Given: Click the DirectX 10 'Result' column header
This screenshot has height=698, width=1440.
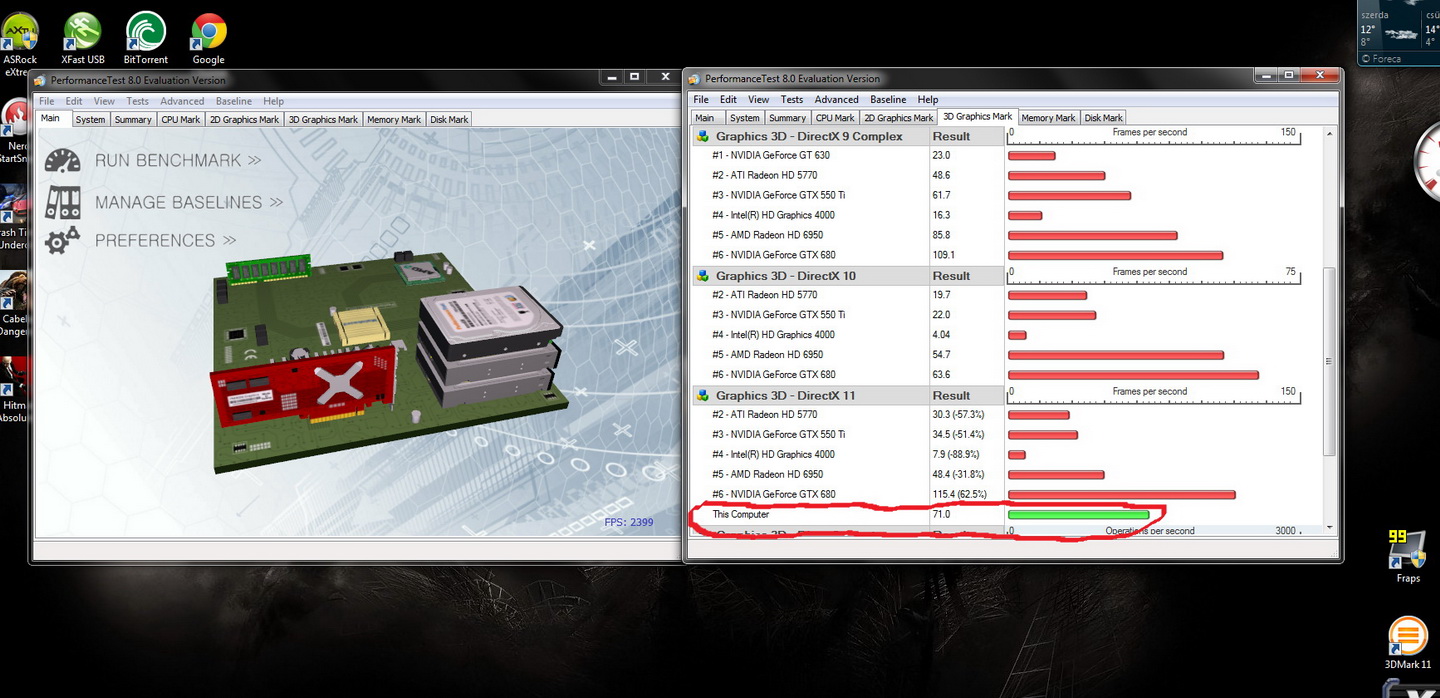Looking at the screenshot, I should 951,276.
